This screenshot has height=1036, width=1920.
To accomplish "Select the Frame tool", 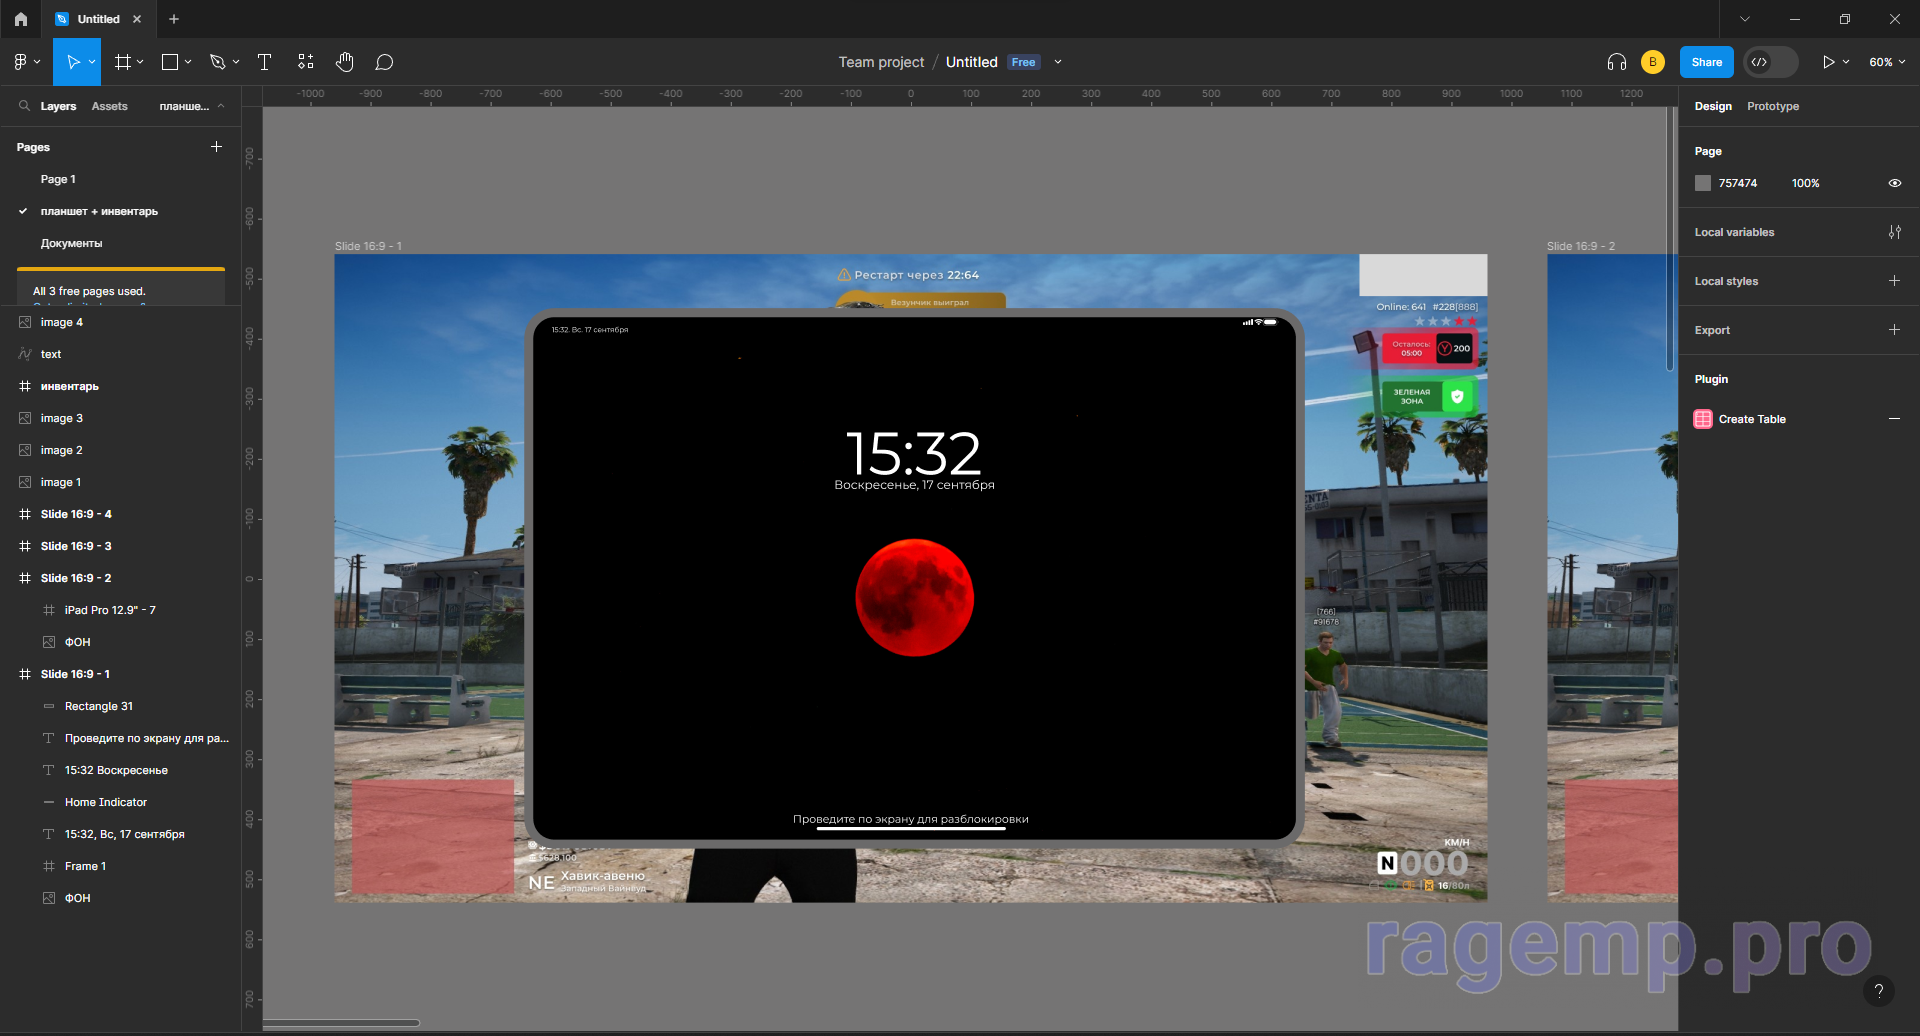I will coord(123,62).
